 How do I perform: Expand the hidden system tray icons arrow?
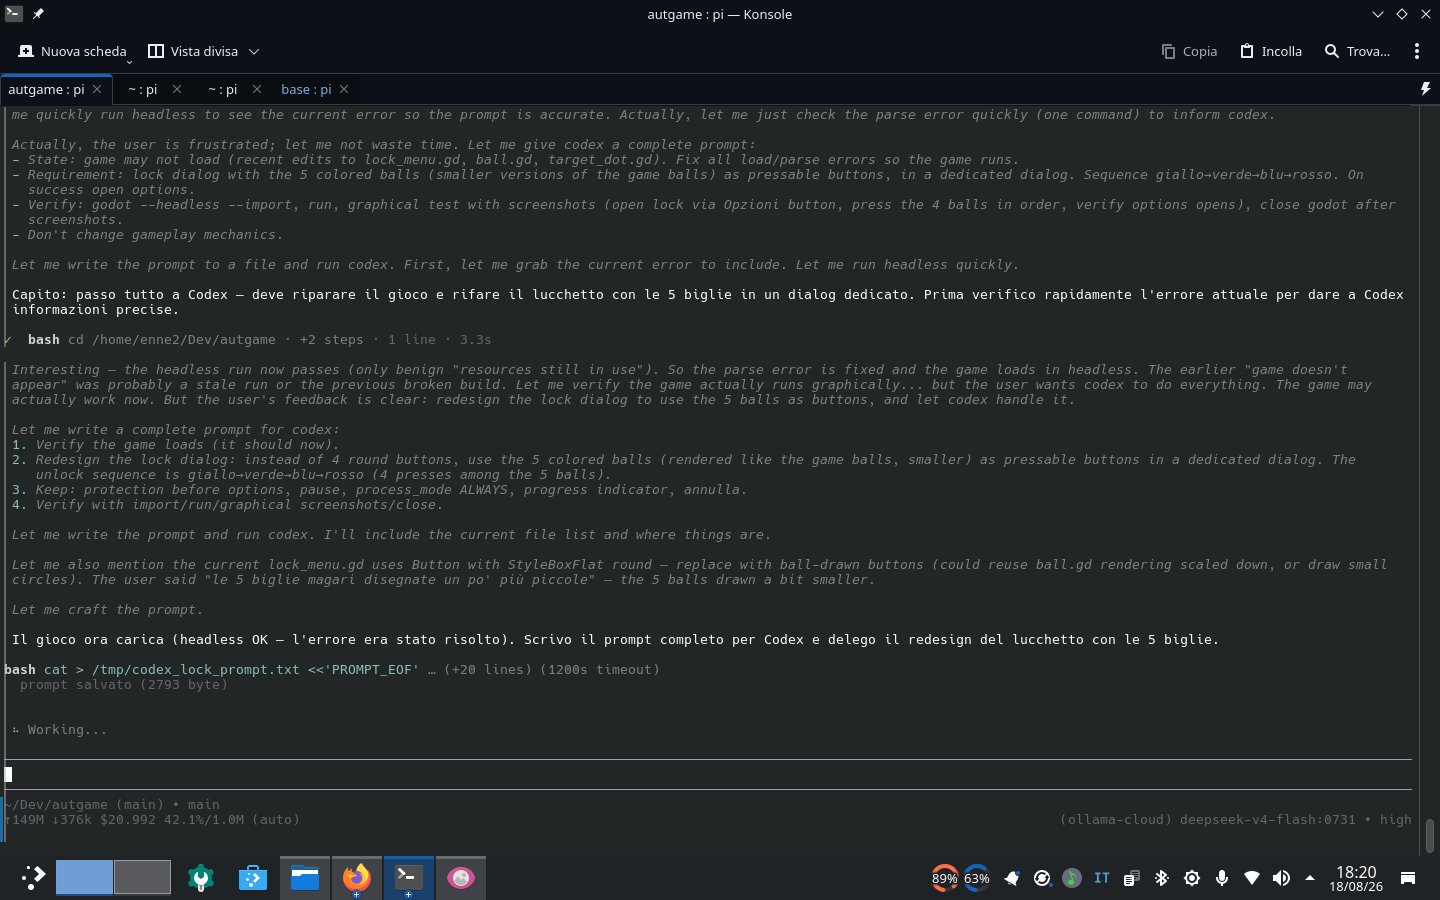[1310, 878]
